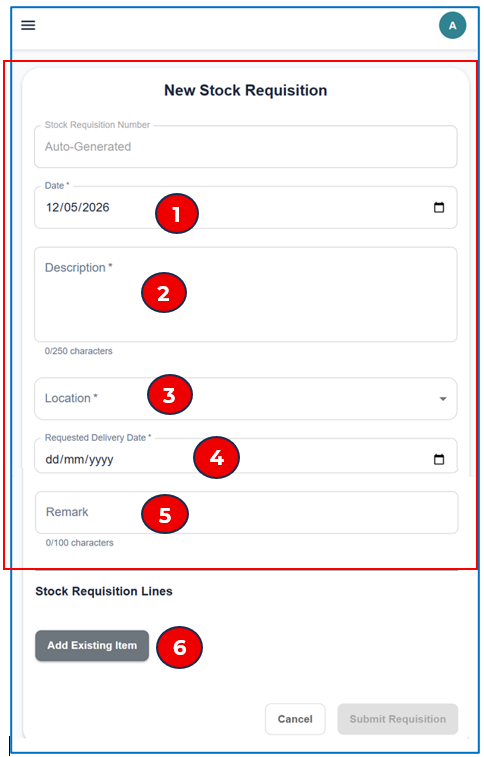
Task: Click the red marker number 3
Action: [169, 394]
